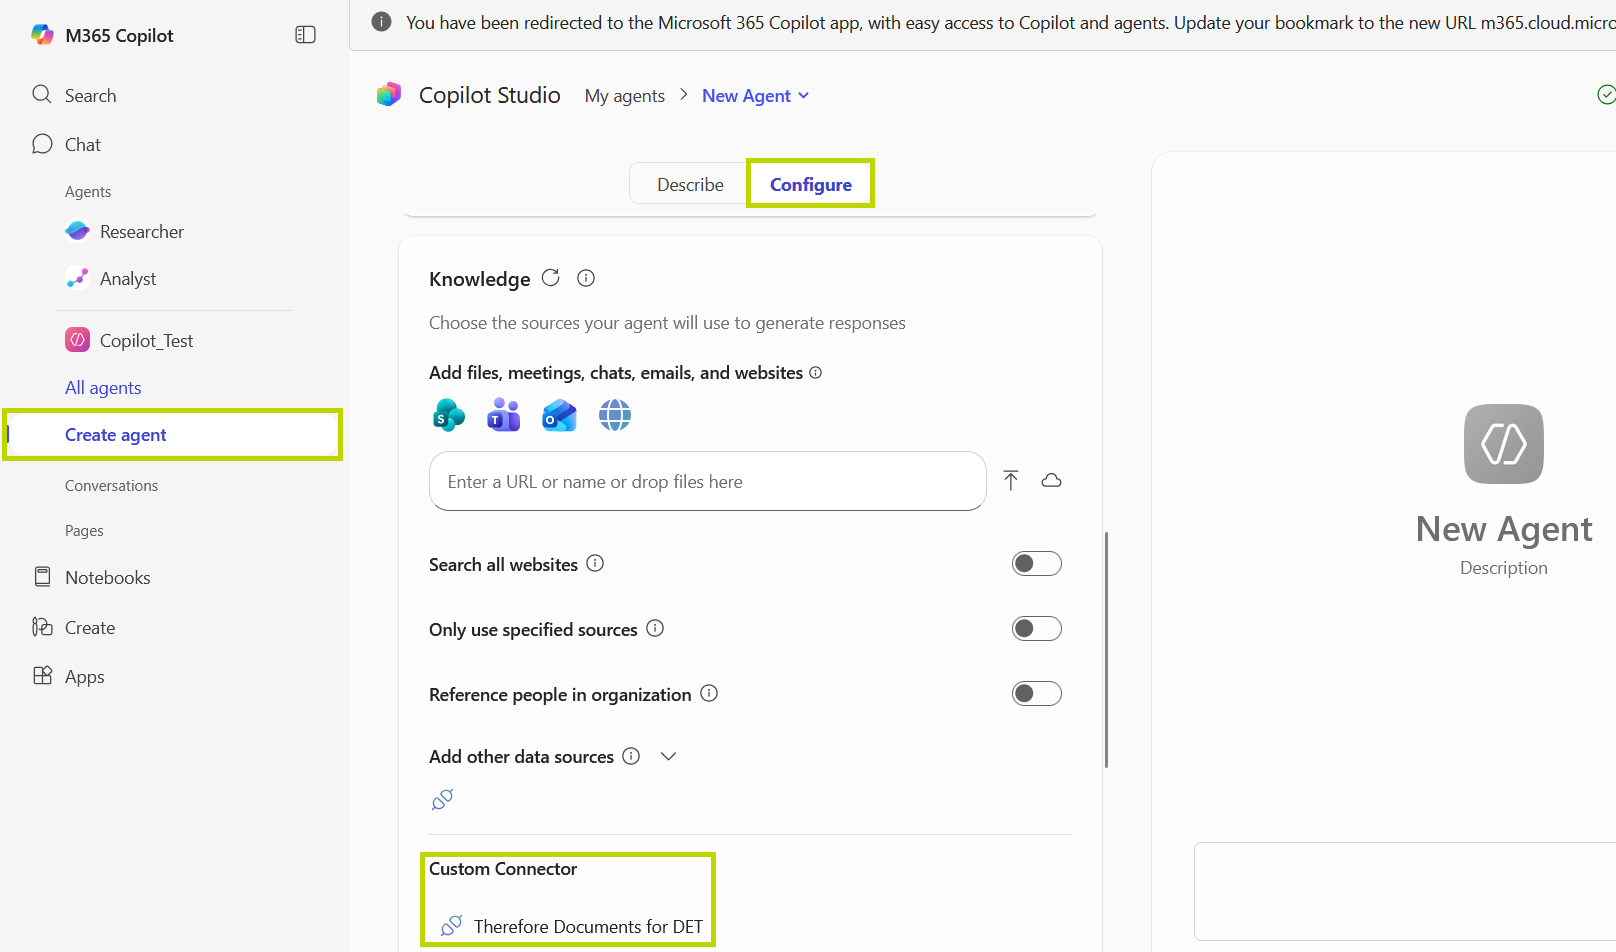Click the globe websites source icon
Viewport: 1616px width, 952px height.
[615, 415]
